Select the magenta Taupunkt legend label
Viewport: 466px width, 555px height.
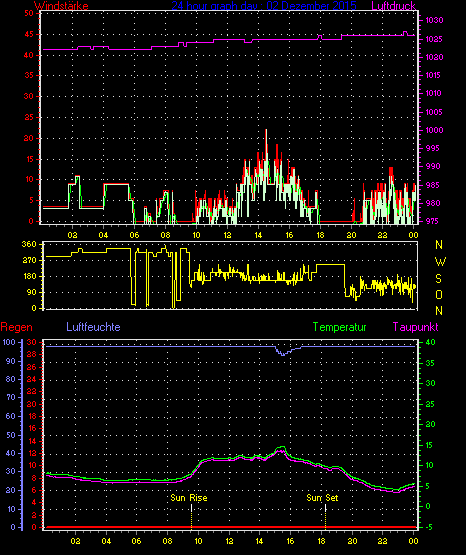coord(415,327)
